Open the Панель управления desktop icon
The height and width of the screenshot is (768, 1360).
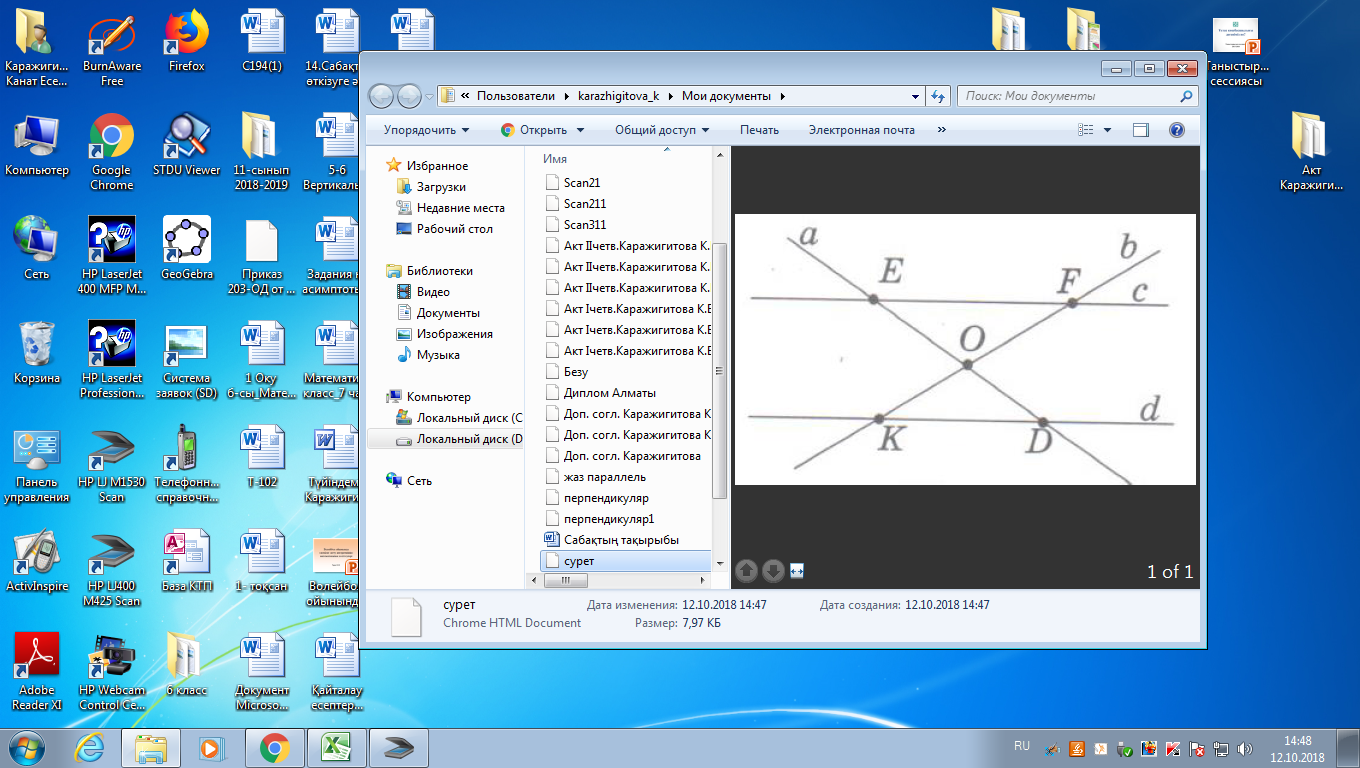(x=37, y=464)
